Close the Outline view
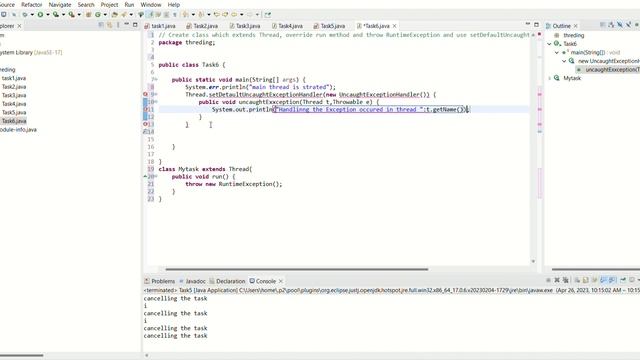The width and height of the screenshot is (640, 360). pyautogui.click(x=576, y=26)
